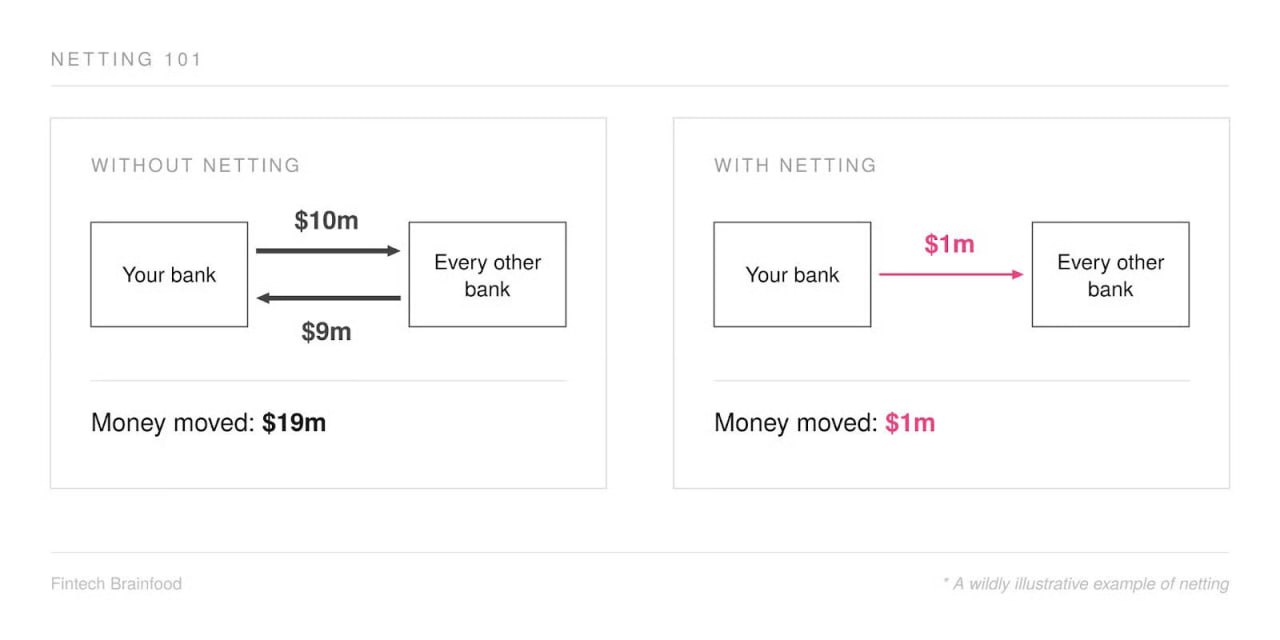Select the $9m label
The height and width of the screenshot is (640, 1280).
pyautogui.click(x=326, y=332)
